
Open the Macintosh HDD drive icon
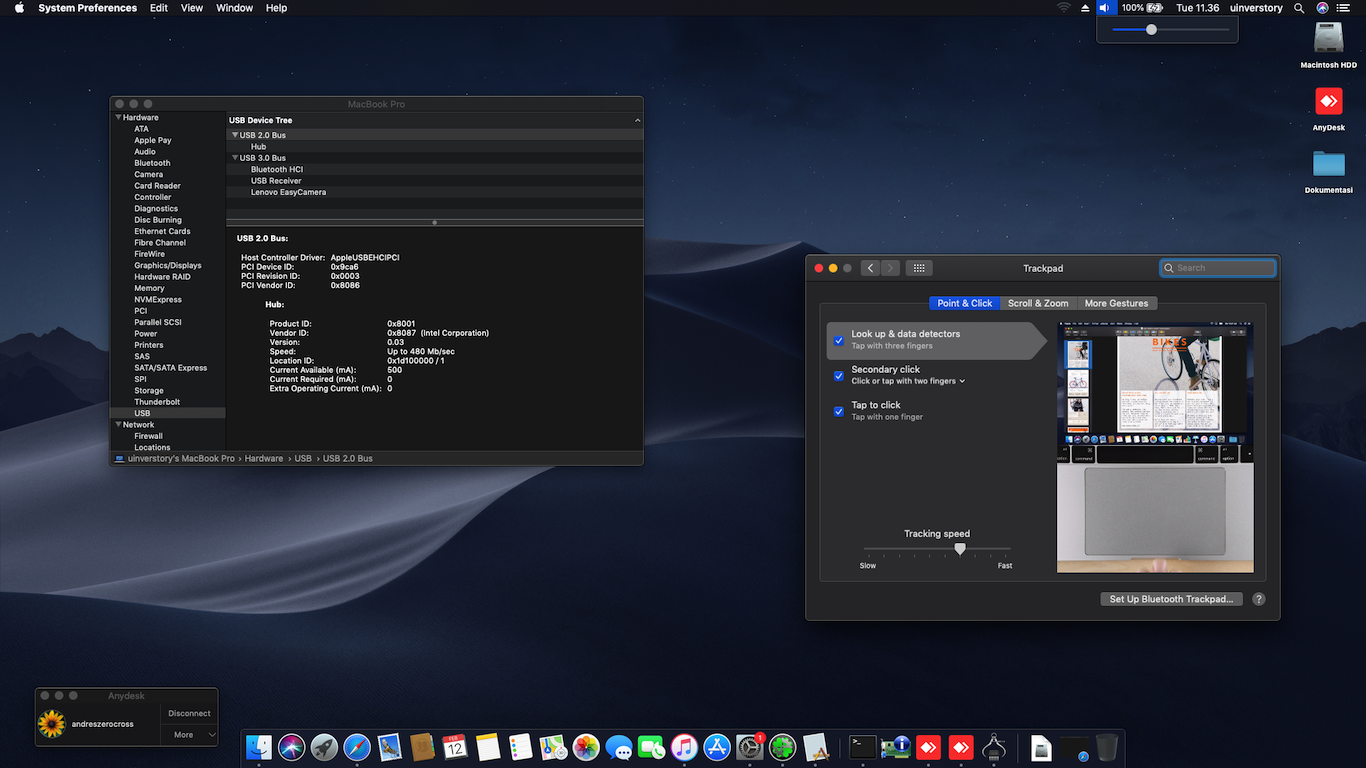[x=1329, y=38]
